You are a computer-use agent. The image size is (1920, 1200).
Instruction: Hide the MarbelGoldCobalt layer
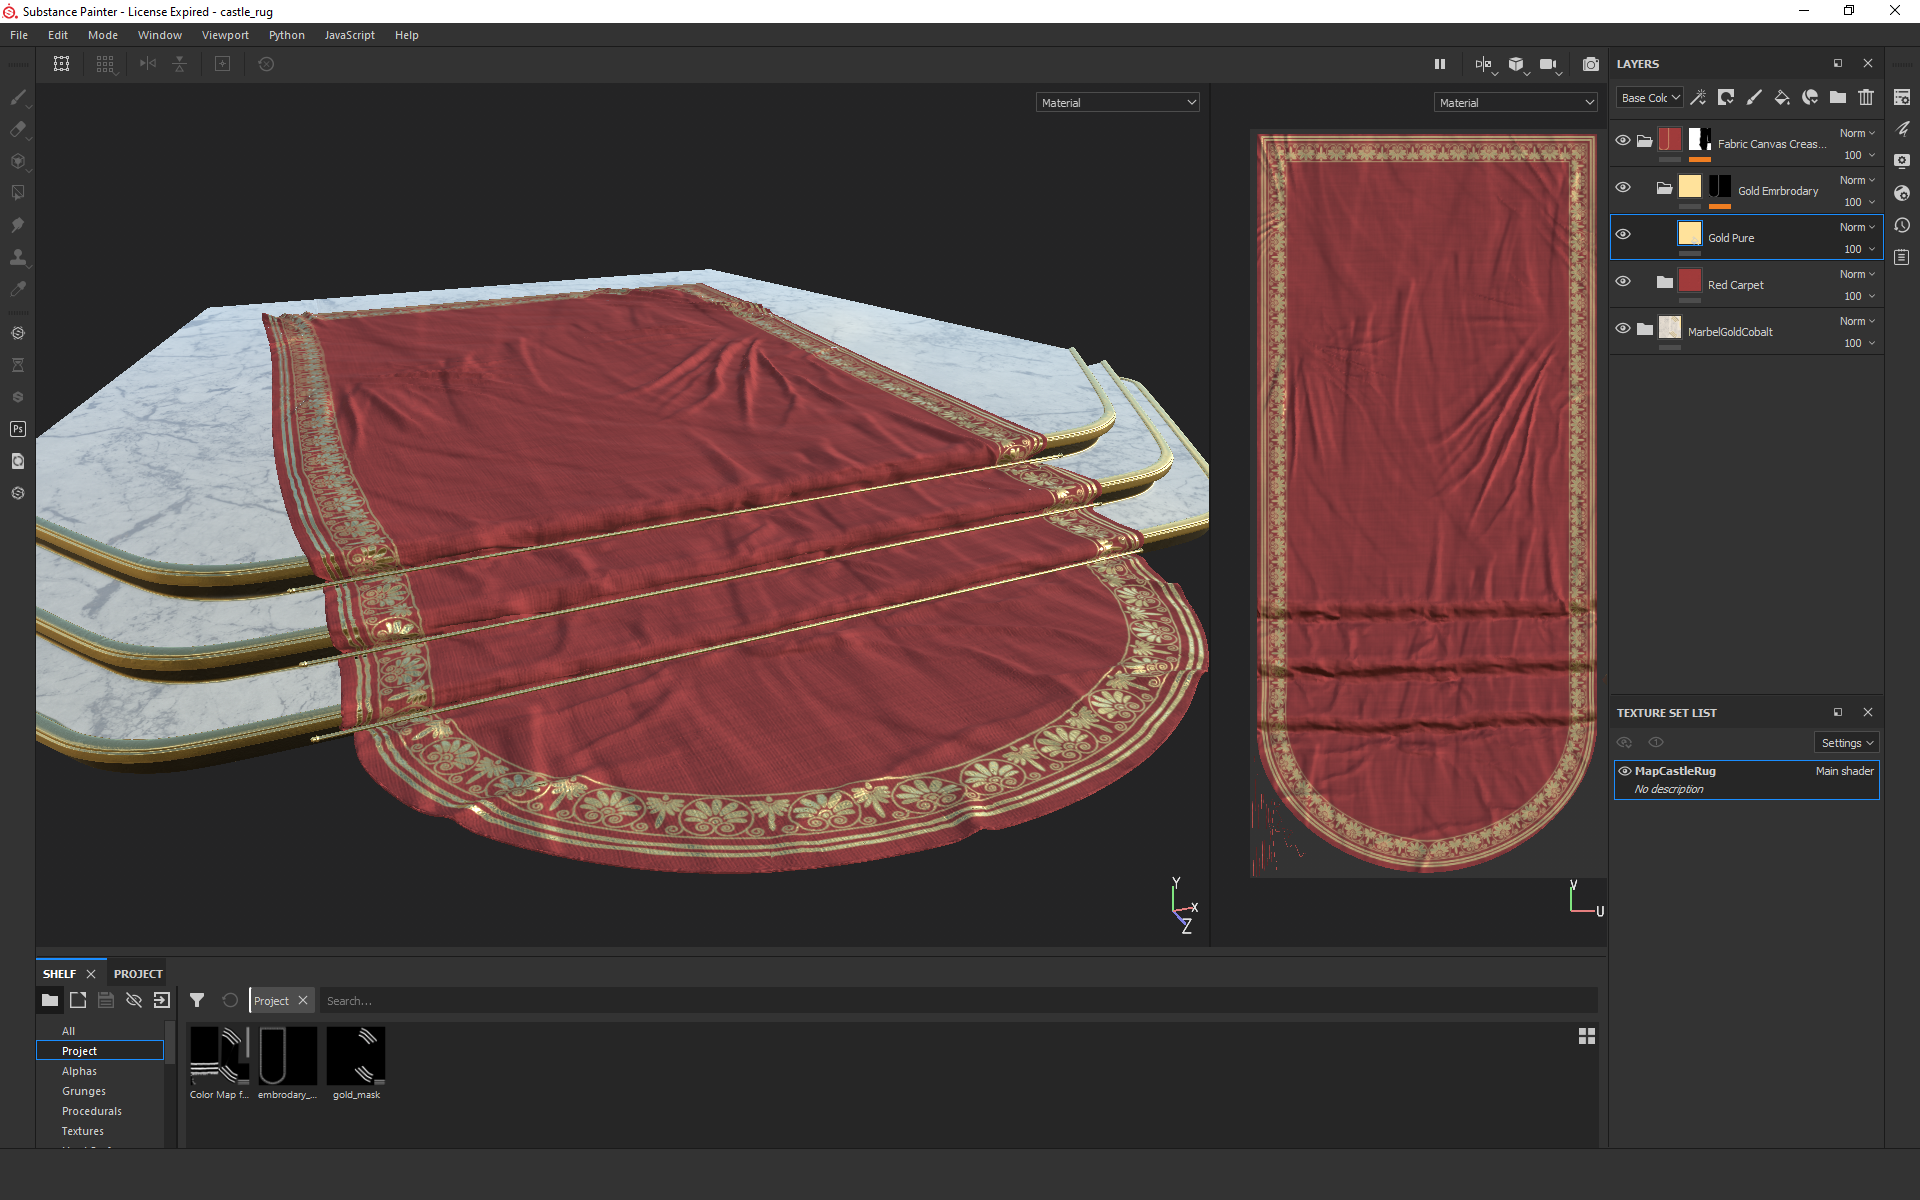pyautogui.click(x=1623, y=329)
